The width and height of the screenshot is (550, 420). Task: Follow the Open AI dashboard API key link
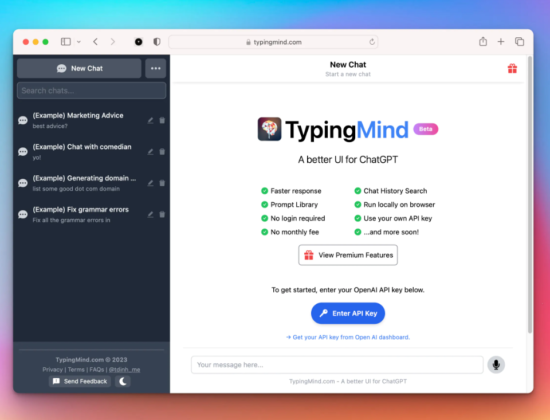(348, 337)
